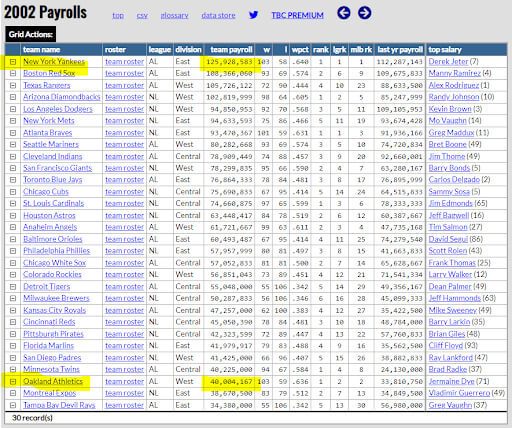
Task: Open team roster for Kansas City Royals
Action: click(x=125, y=310)
